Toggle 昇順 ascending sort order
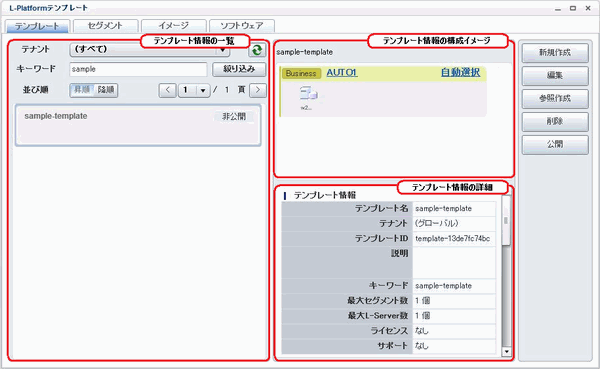The height and width of the screenshot is (369, 600). (x=82, y=90)
